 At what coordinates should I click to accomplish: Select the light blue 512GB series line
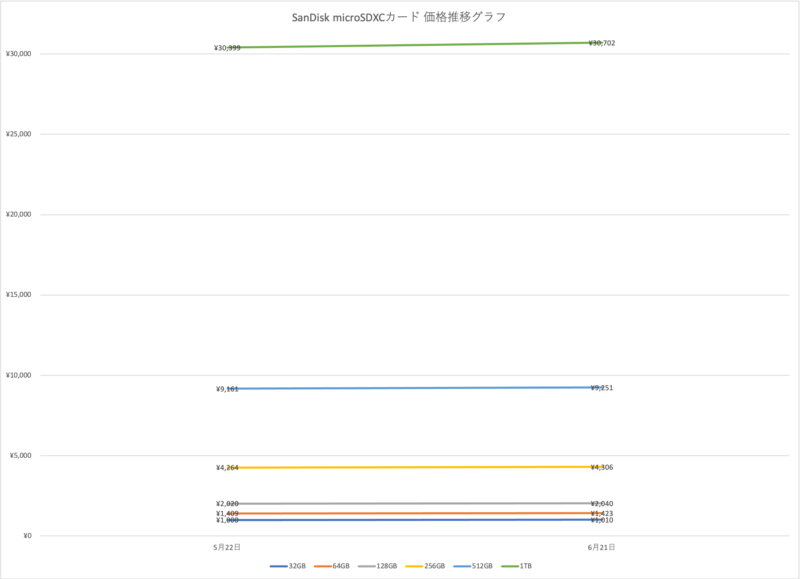[x=414, y=388]
